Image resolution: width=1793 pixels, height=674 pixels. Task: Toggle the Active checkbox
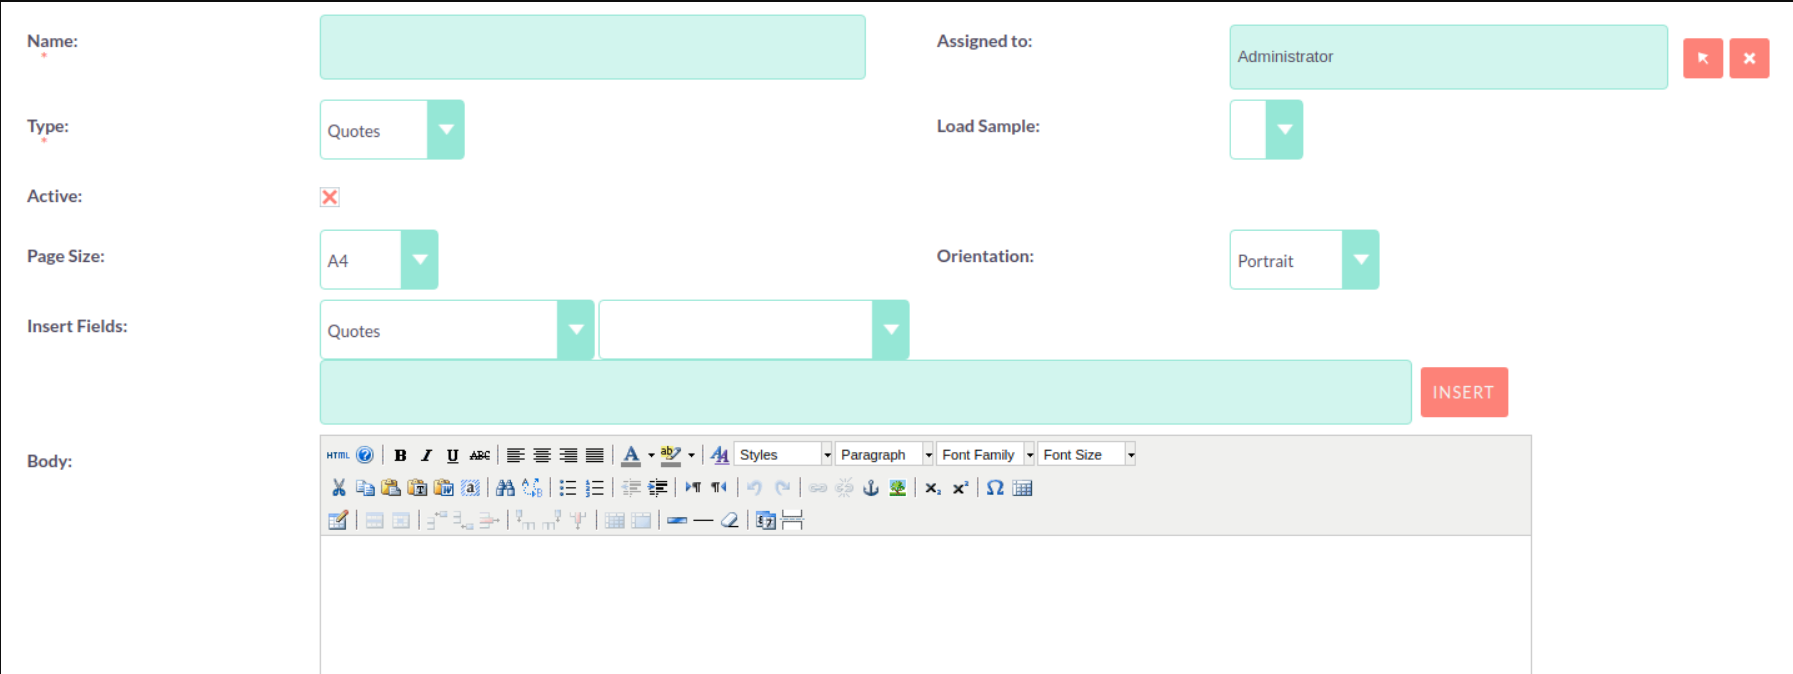(330, 197)
